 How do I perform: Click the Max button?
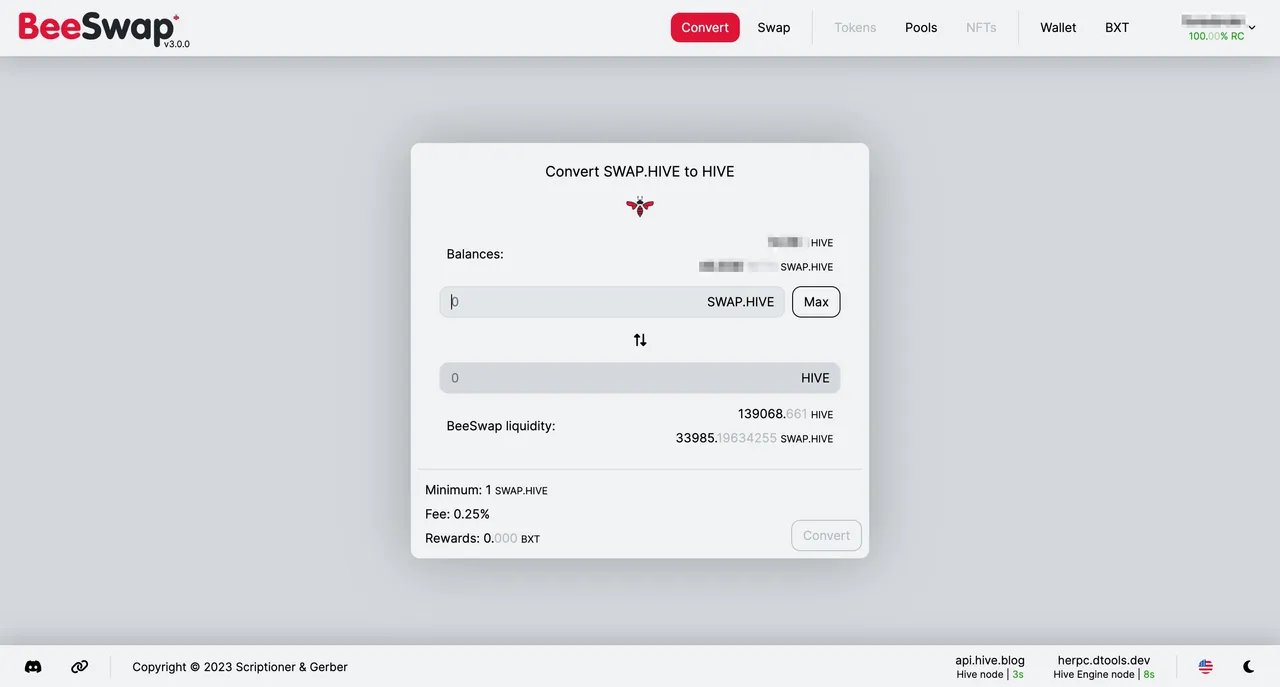coord(816,302)
